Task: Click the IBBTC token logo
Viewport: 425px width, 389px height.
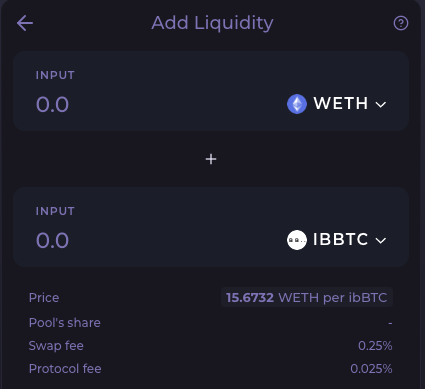Action: (x=297, y=240)
